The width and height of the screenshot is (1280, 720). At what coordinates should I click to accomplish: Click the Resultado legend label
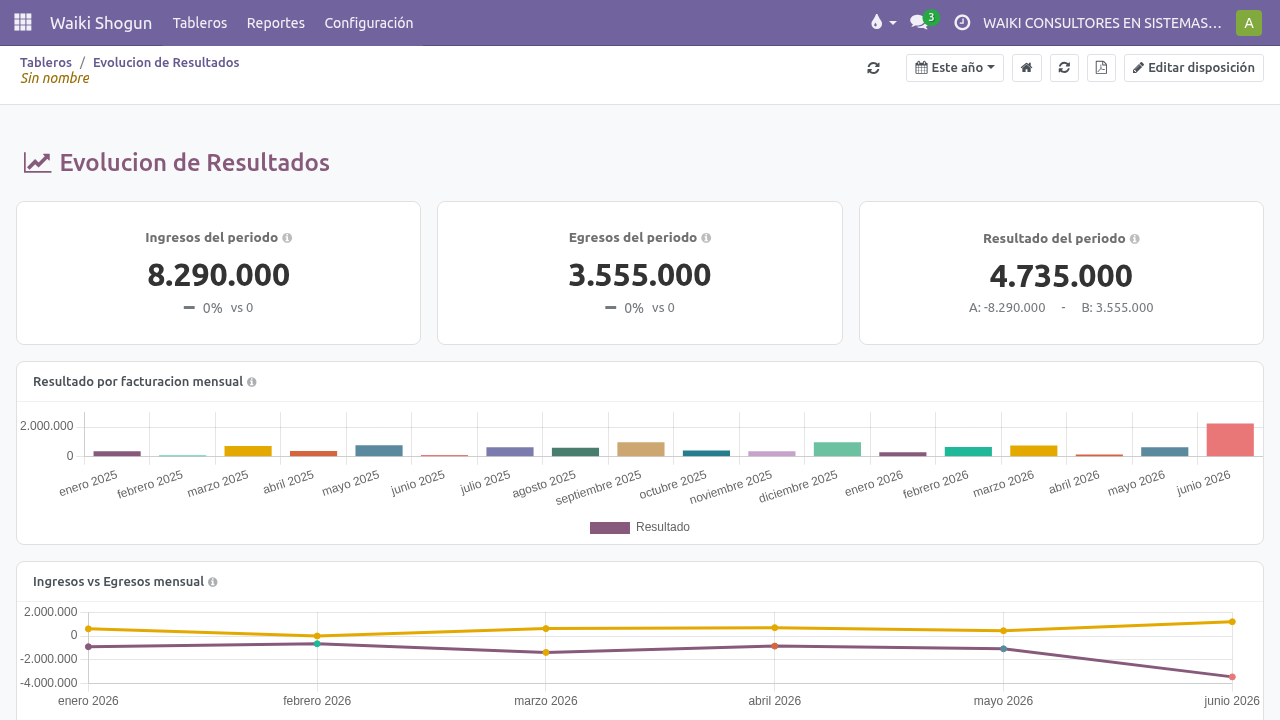[663, 527]
